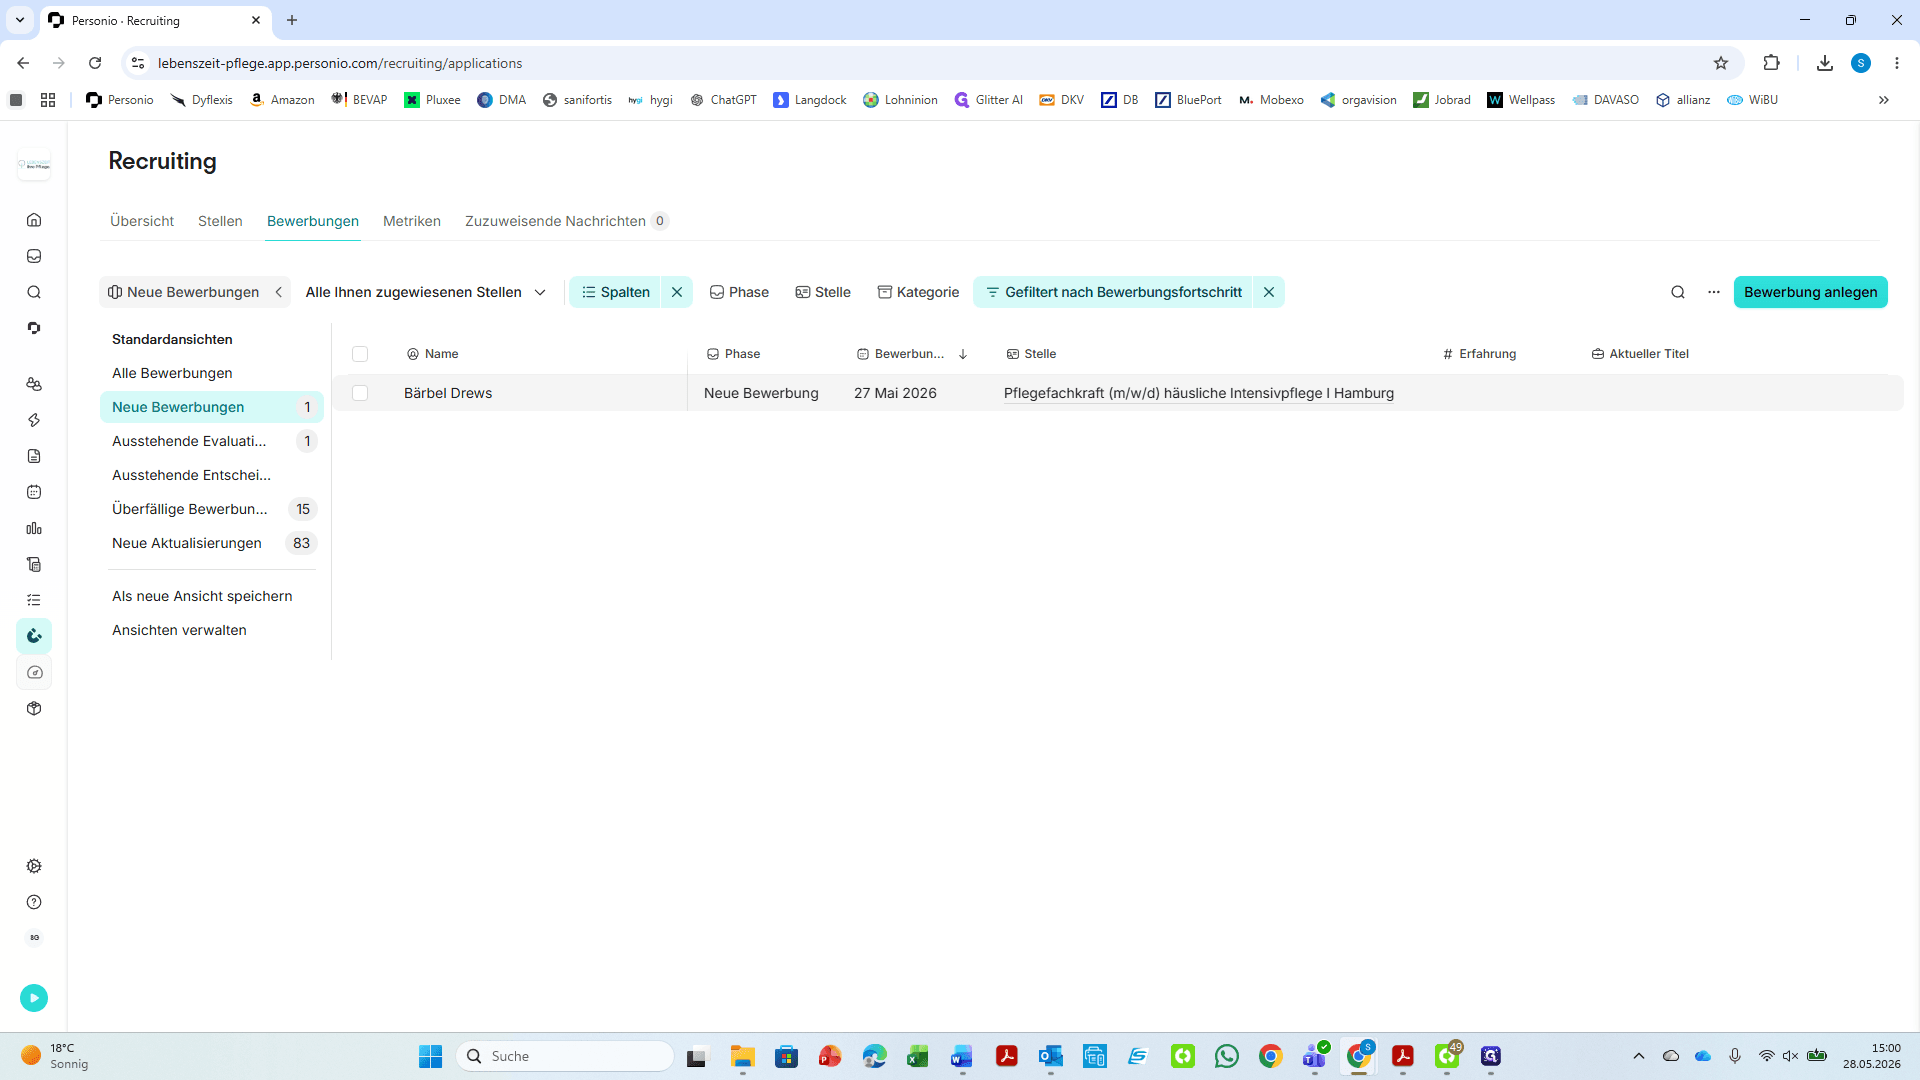Viewport: 1920px width, 1080px height.
Task: Sort by Bewerbungsdatum using the arrow
Action: click(x=963, y=354)
